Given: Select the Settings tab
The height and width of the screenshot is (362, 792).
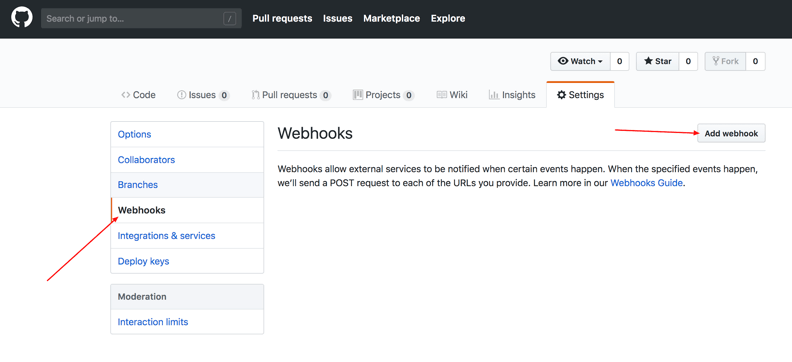Looking at the screenshot, I should point(580,95).
